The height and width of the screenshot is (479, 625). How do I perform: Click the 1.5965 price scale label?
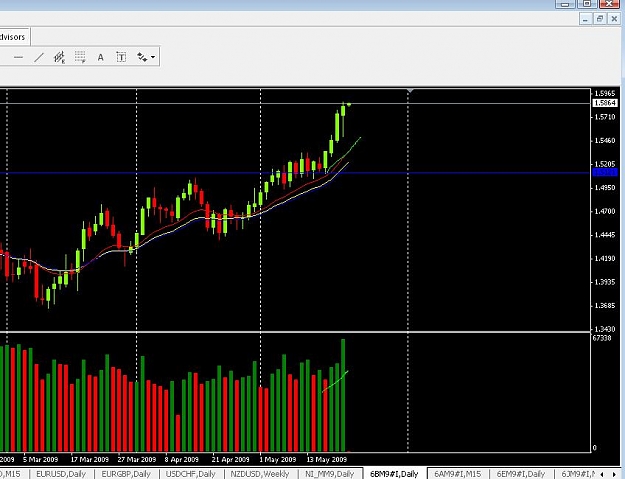coord(605,93)
